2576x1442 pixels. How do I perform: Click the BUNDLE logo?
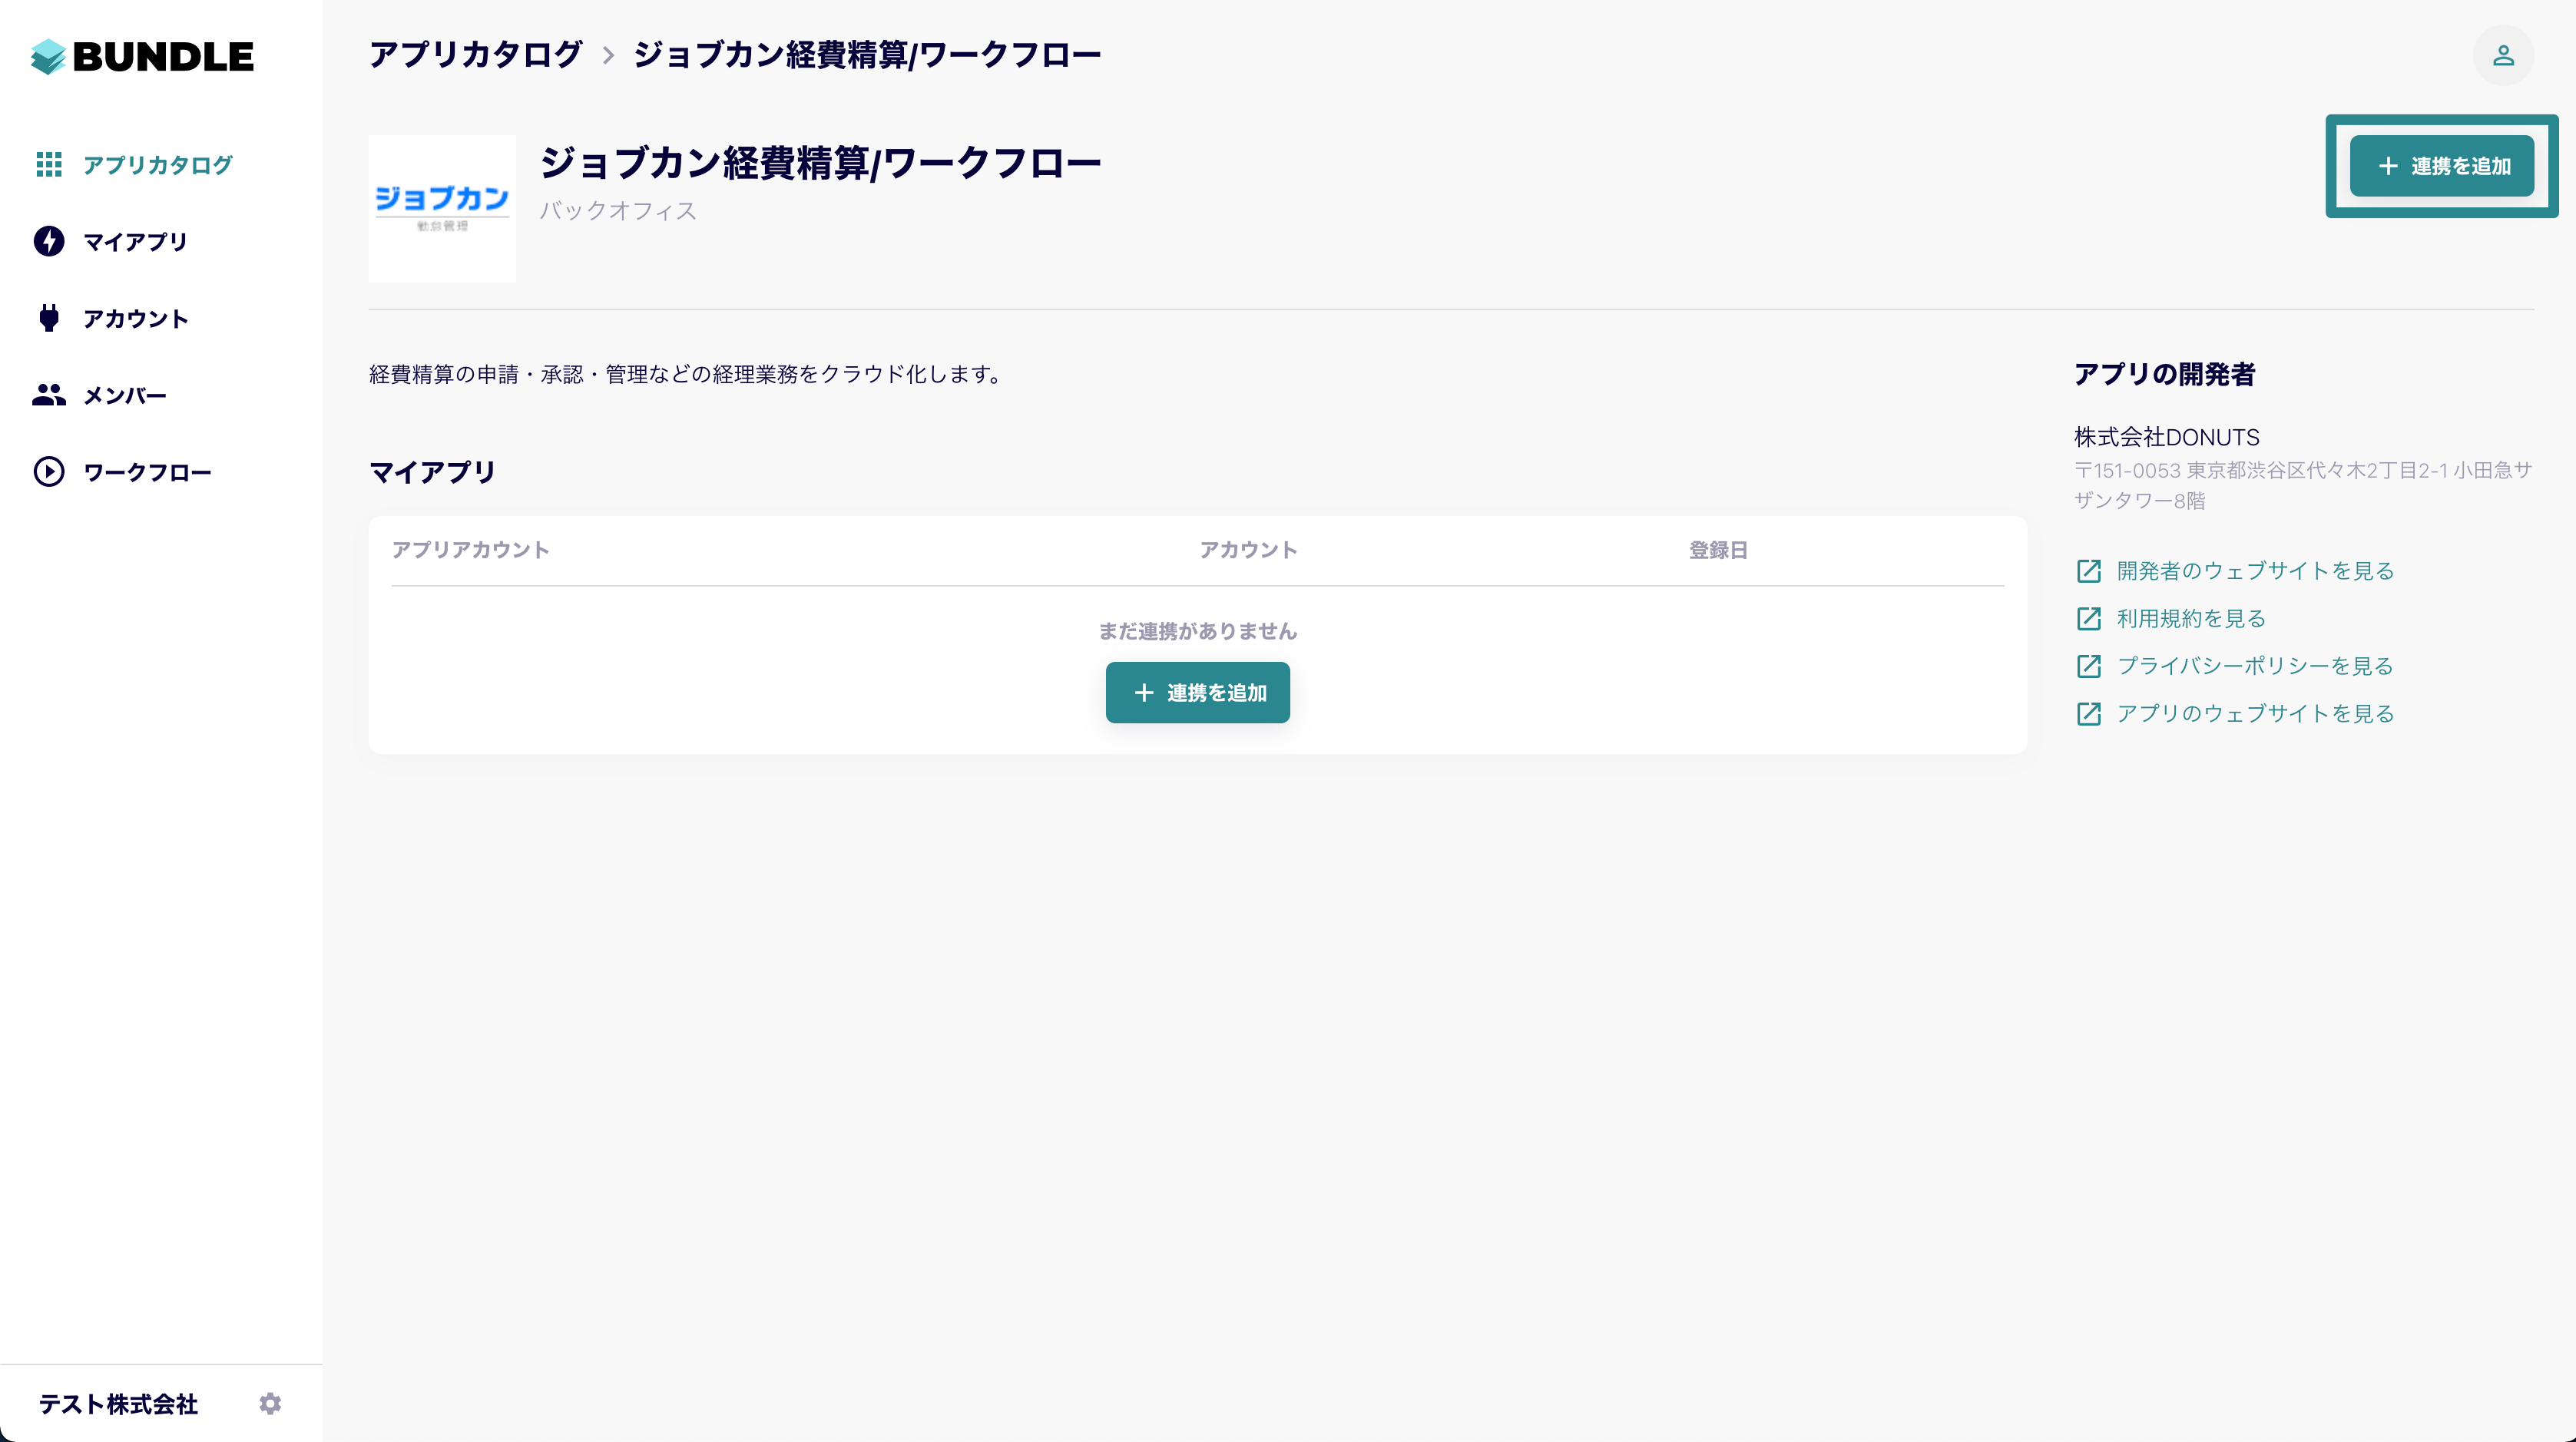pyautogui.click(x=142, y=57)
